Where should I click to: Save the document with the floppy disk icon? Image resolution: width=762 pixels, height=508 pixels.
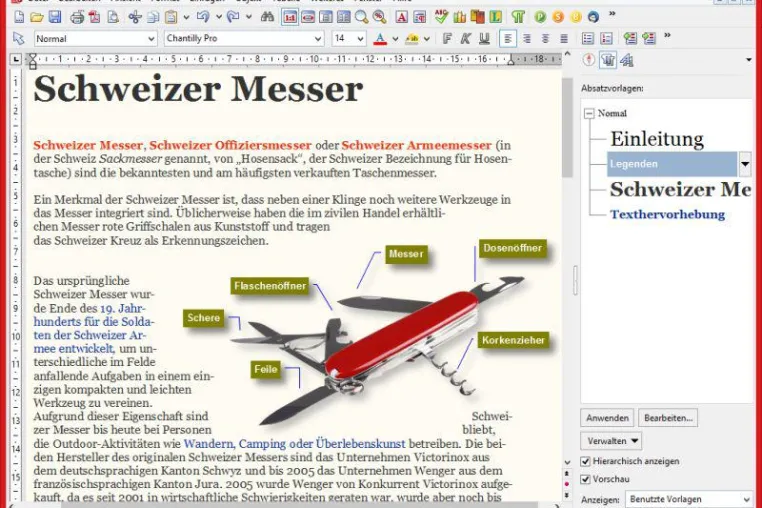(55, 18)
